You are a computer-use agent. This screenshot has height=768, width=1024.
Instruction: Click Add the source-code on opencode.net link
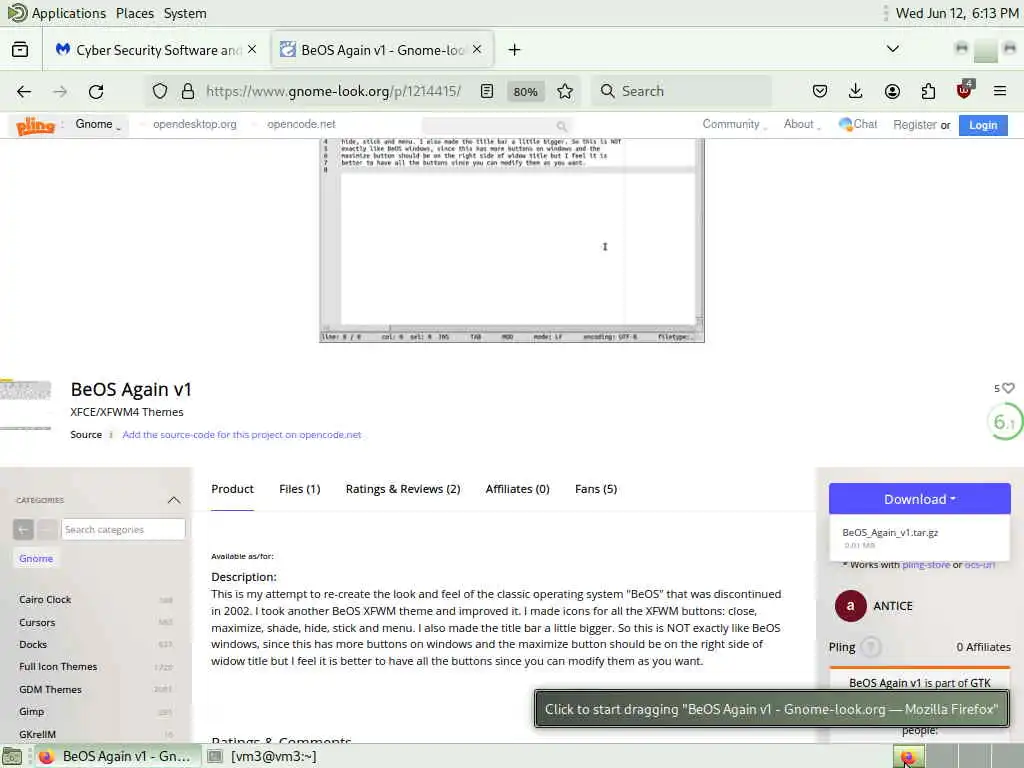pos(242,435)
